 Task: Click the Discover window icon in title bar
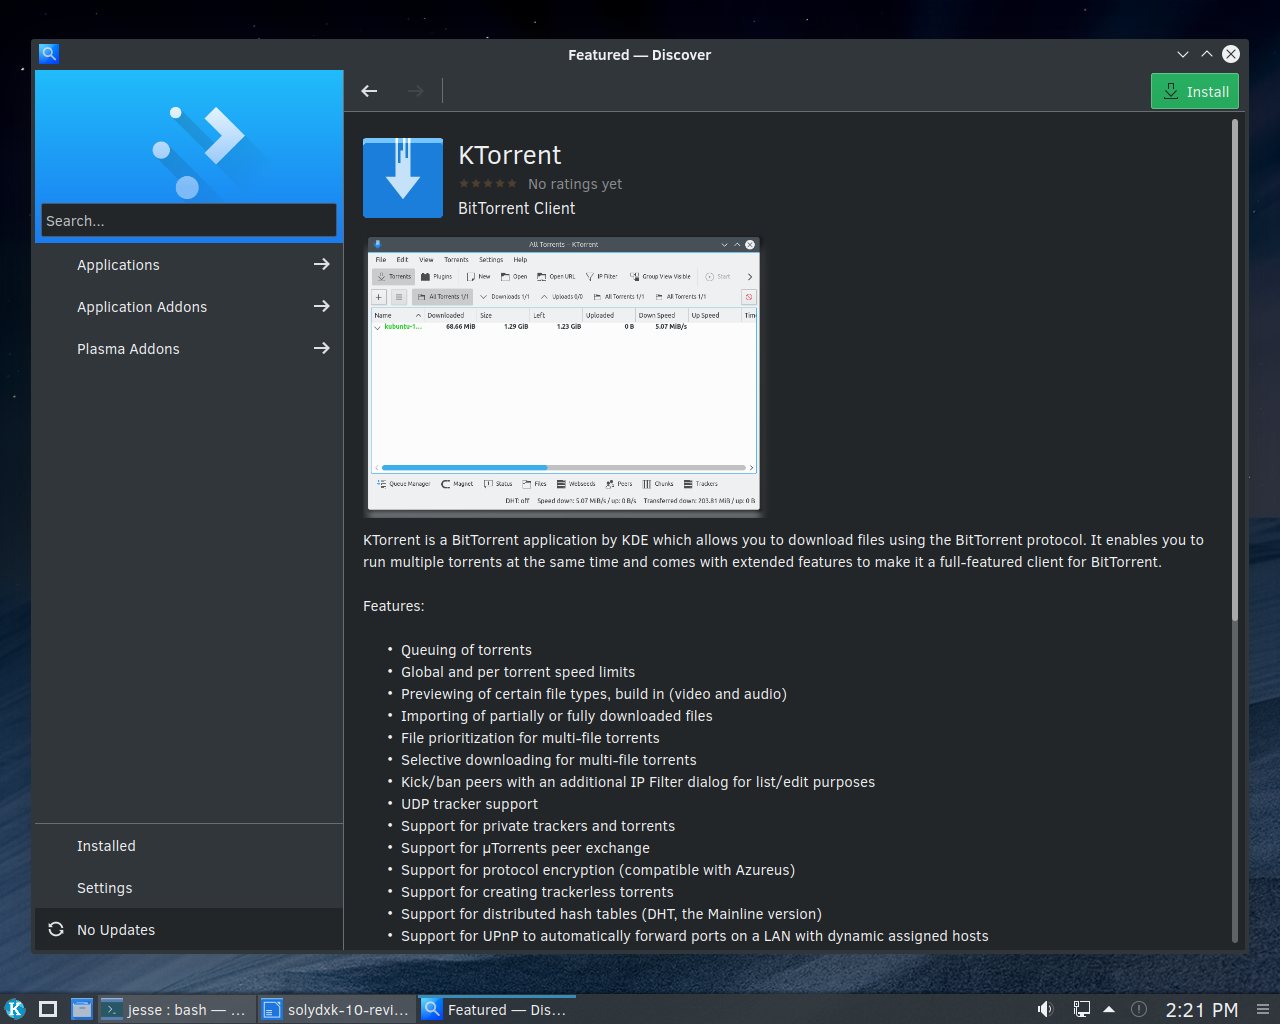[49, 54]
